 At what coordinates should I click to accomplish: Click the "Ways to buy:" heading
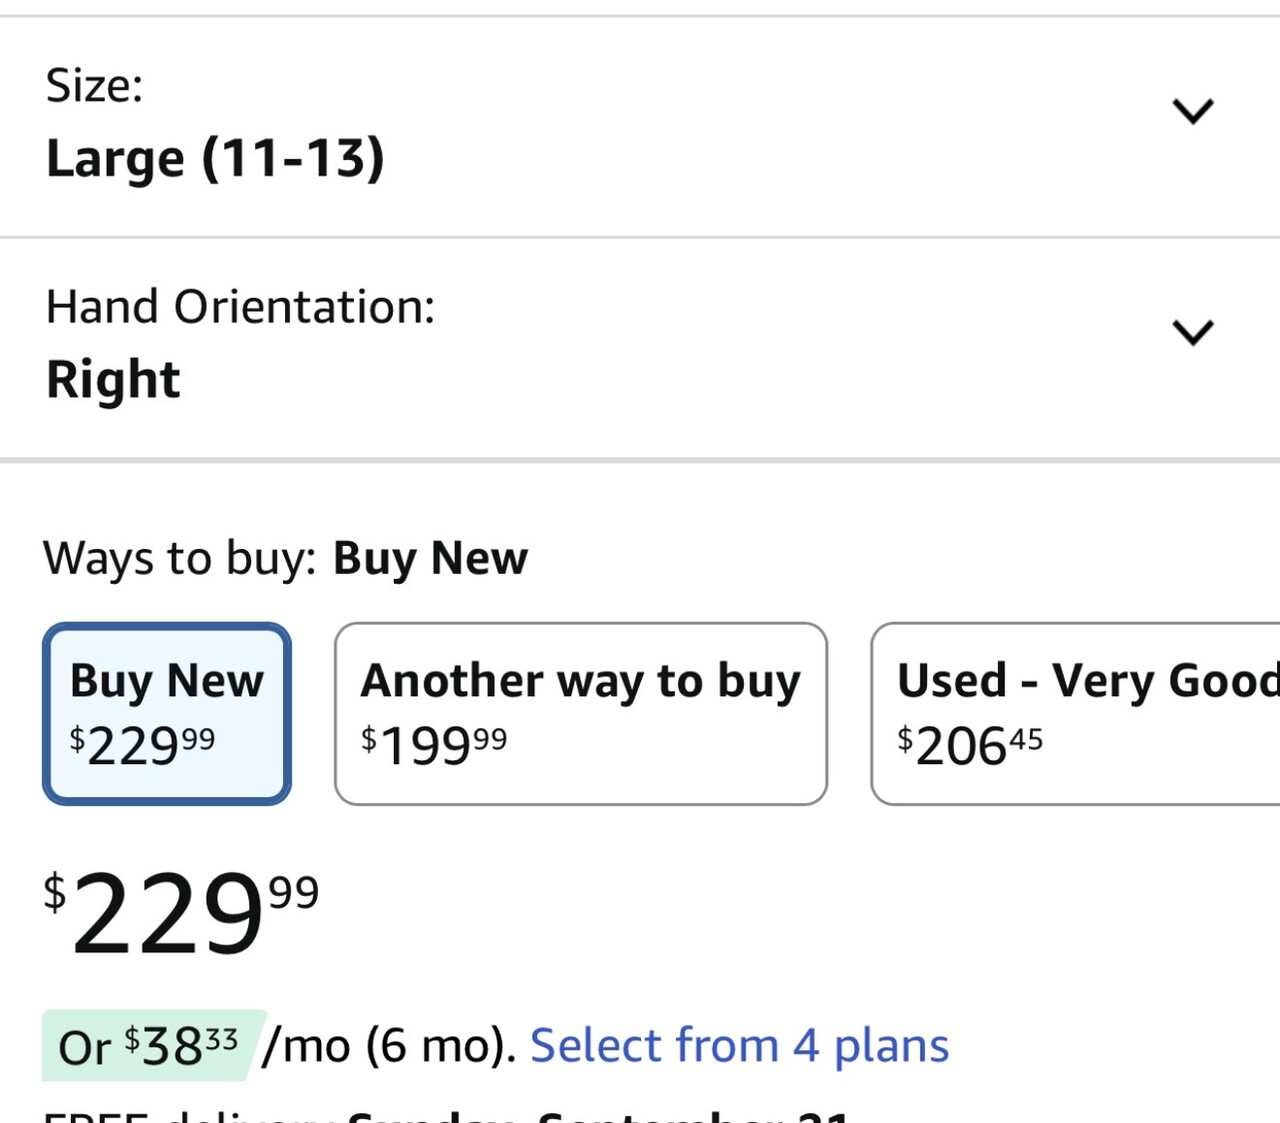pos(179,558)
